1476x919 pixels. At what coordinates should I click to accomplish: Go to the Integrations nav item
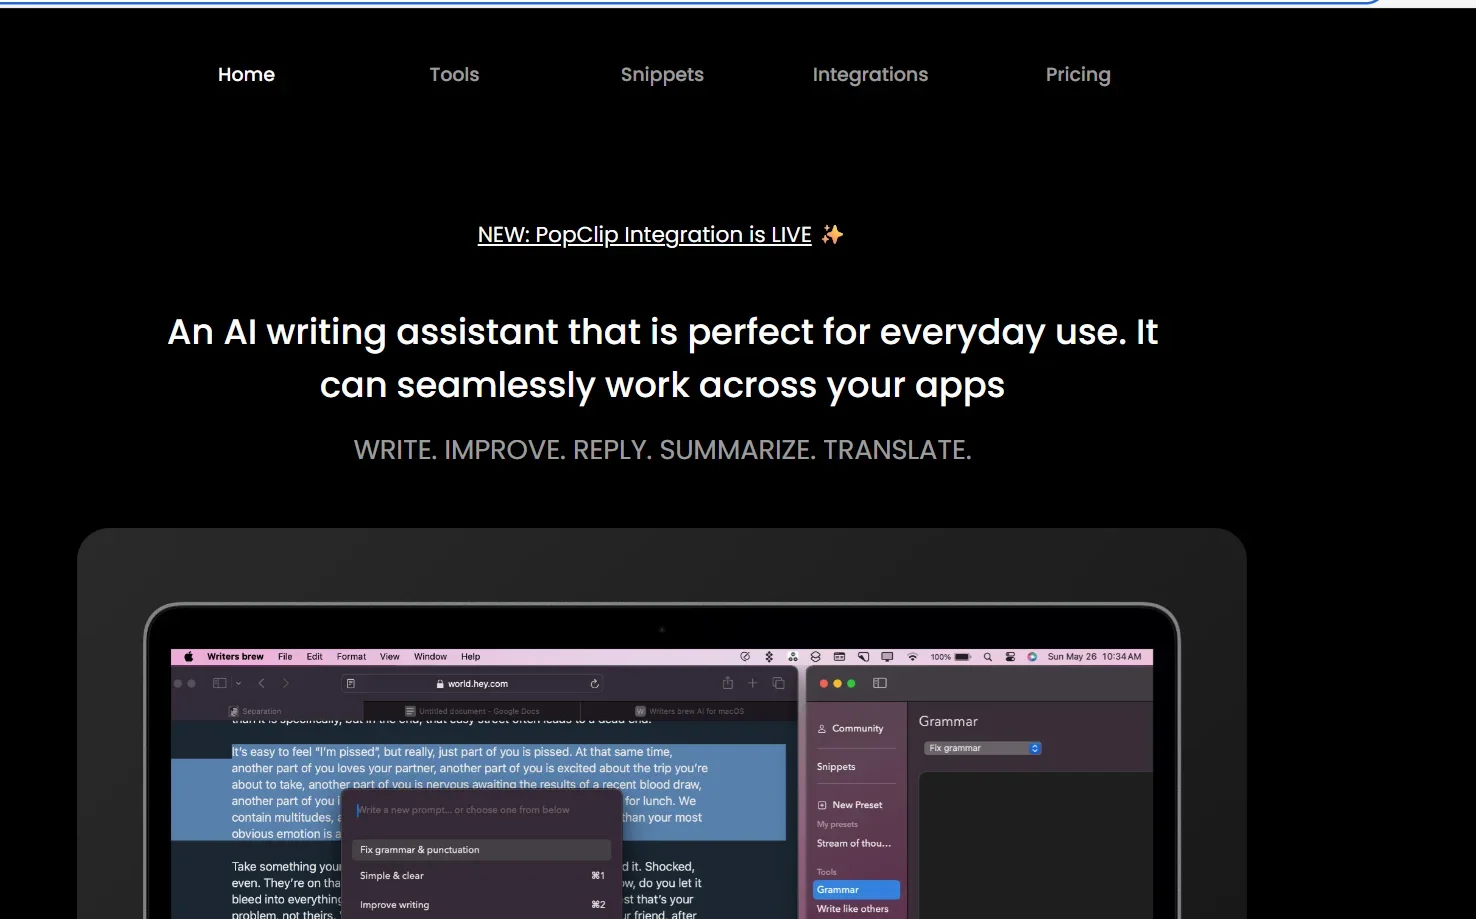(870, 75)
